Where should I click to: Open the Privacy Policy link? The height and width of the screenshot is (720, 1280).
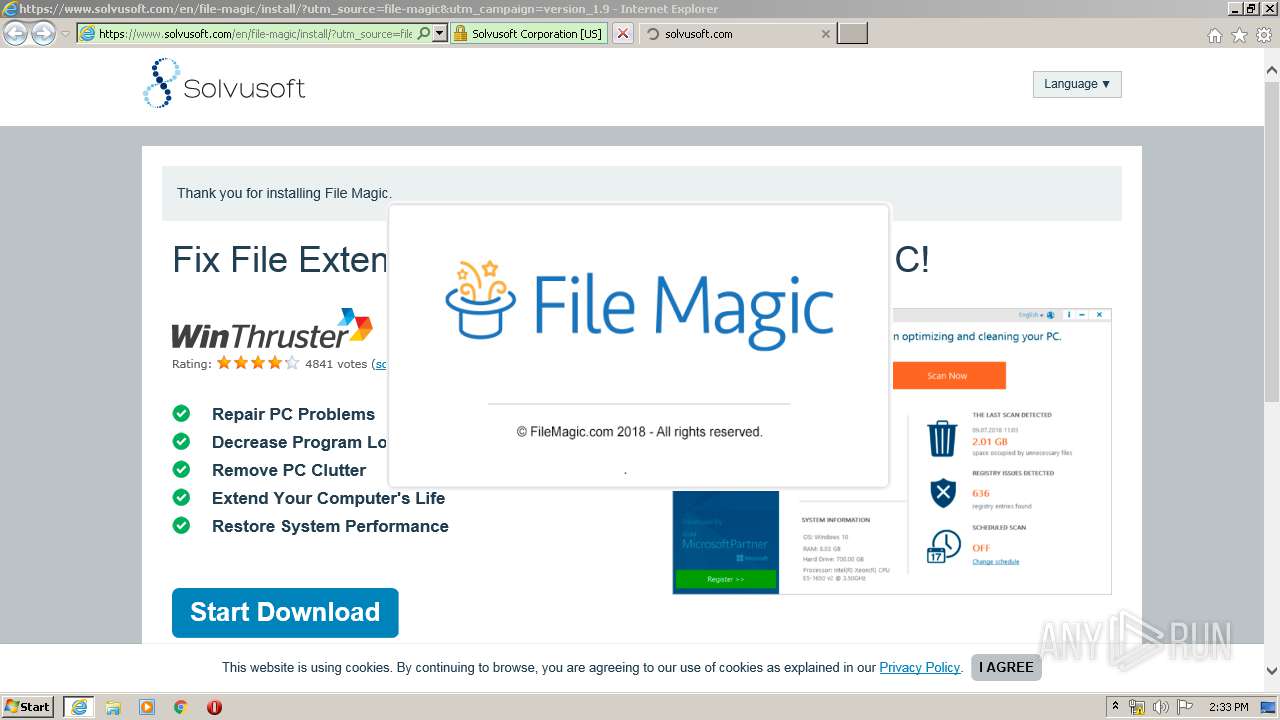pos(920,667)
